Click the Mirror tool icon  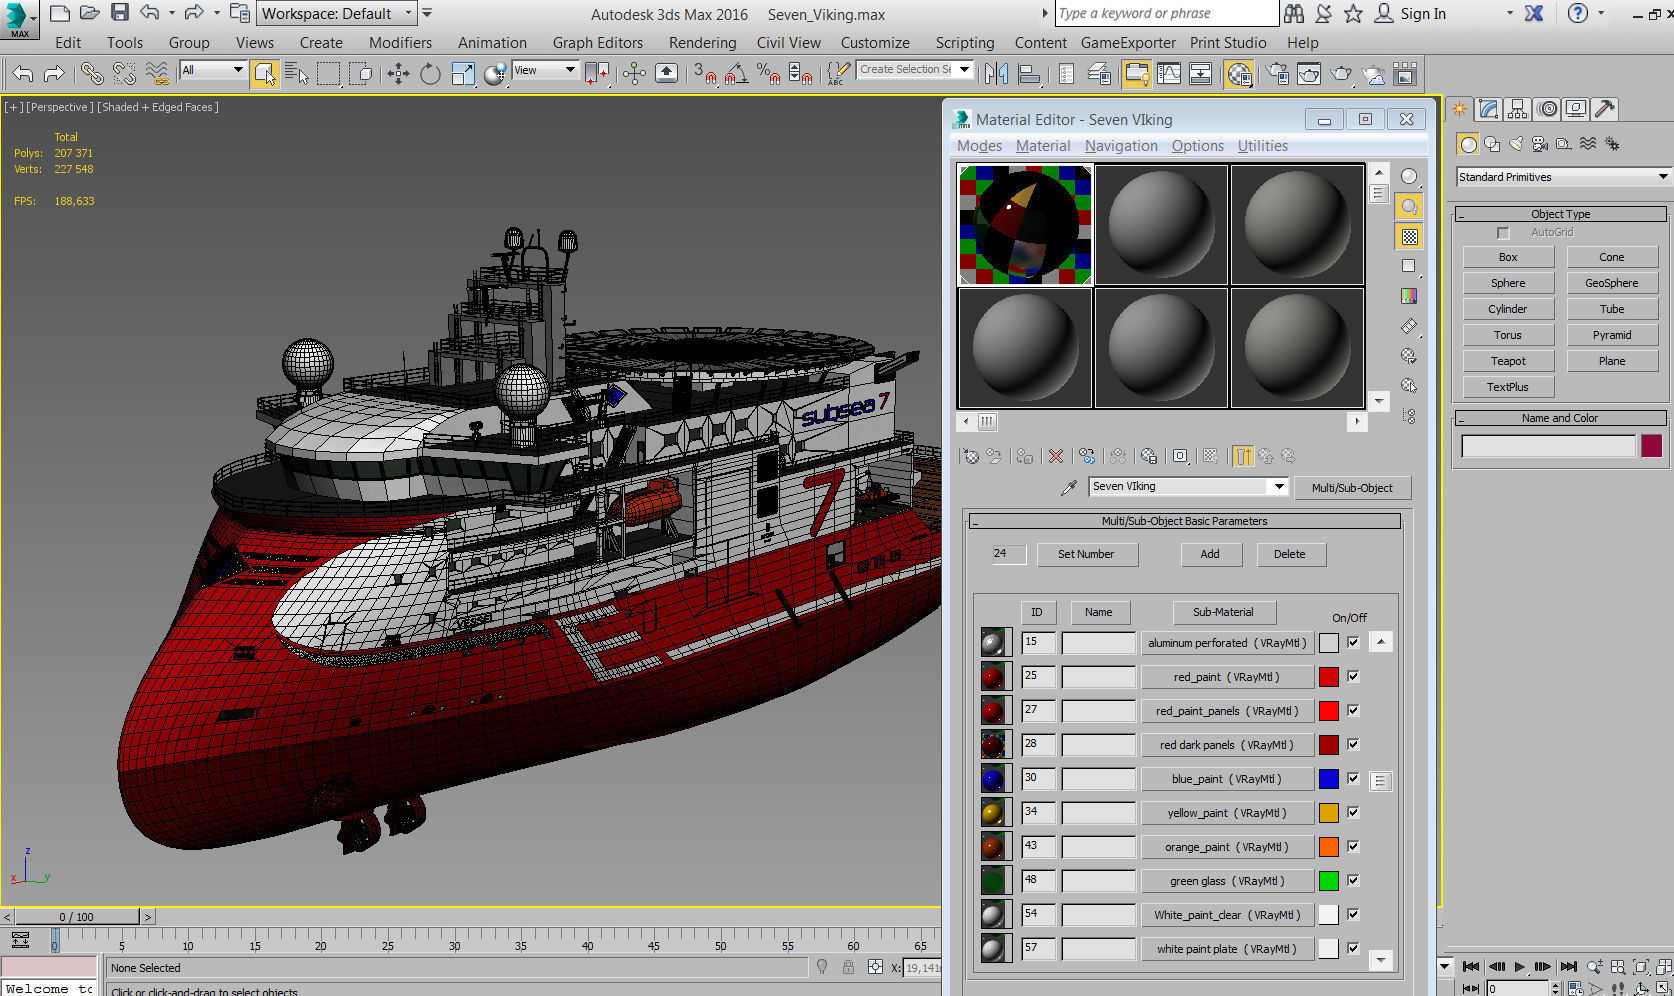point(996,73)
